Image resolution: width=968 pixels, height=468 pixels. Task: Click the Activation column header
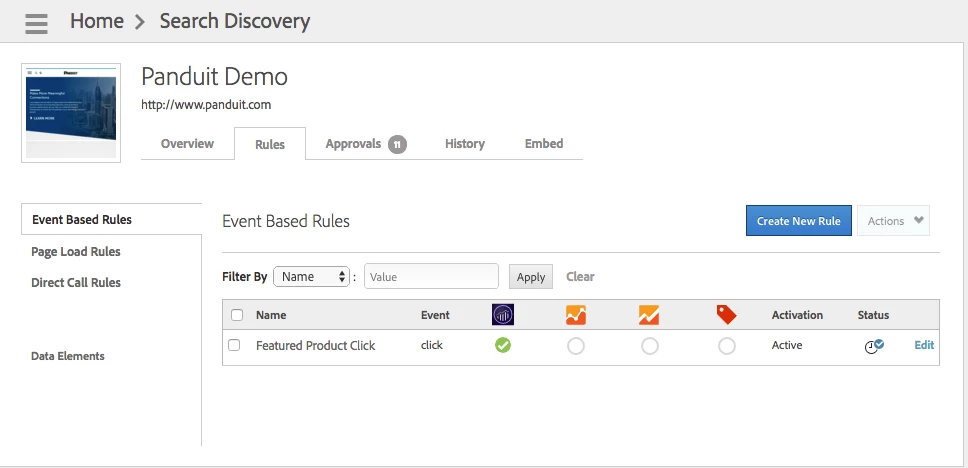(797, 315)
